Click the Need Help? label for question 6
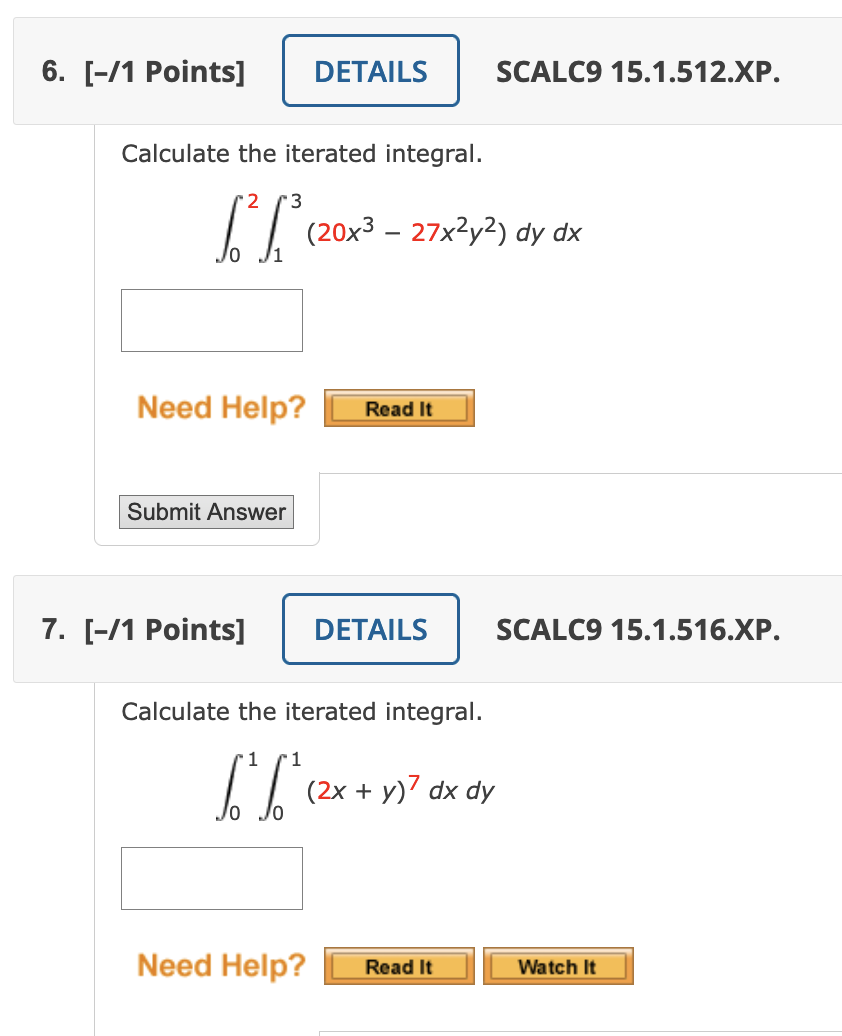 coord(220,407)
